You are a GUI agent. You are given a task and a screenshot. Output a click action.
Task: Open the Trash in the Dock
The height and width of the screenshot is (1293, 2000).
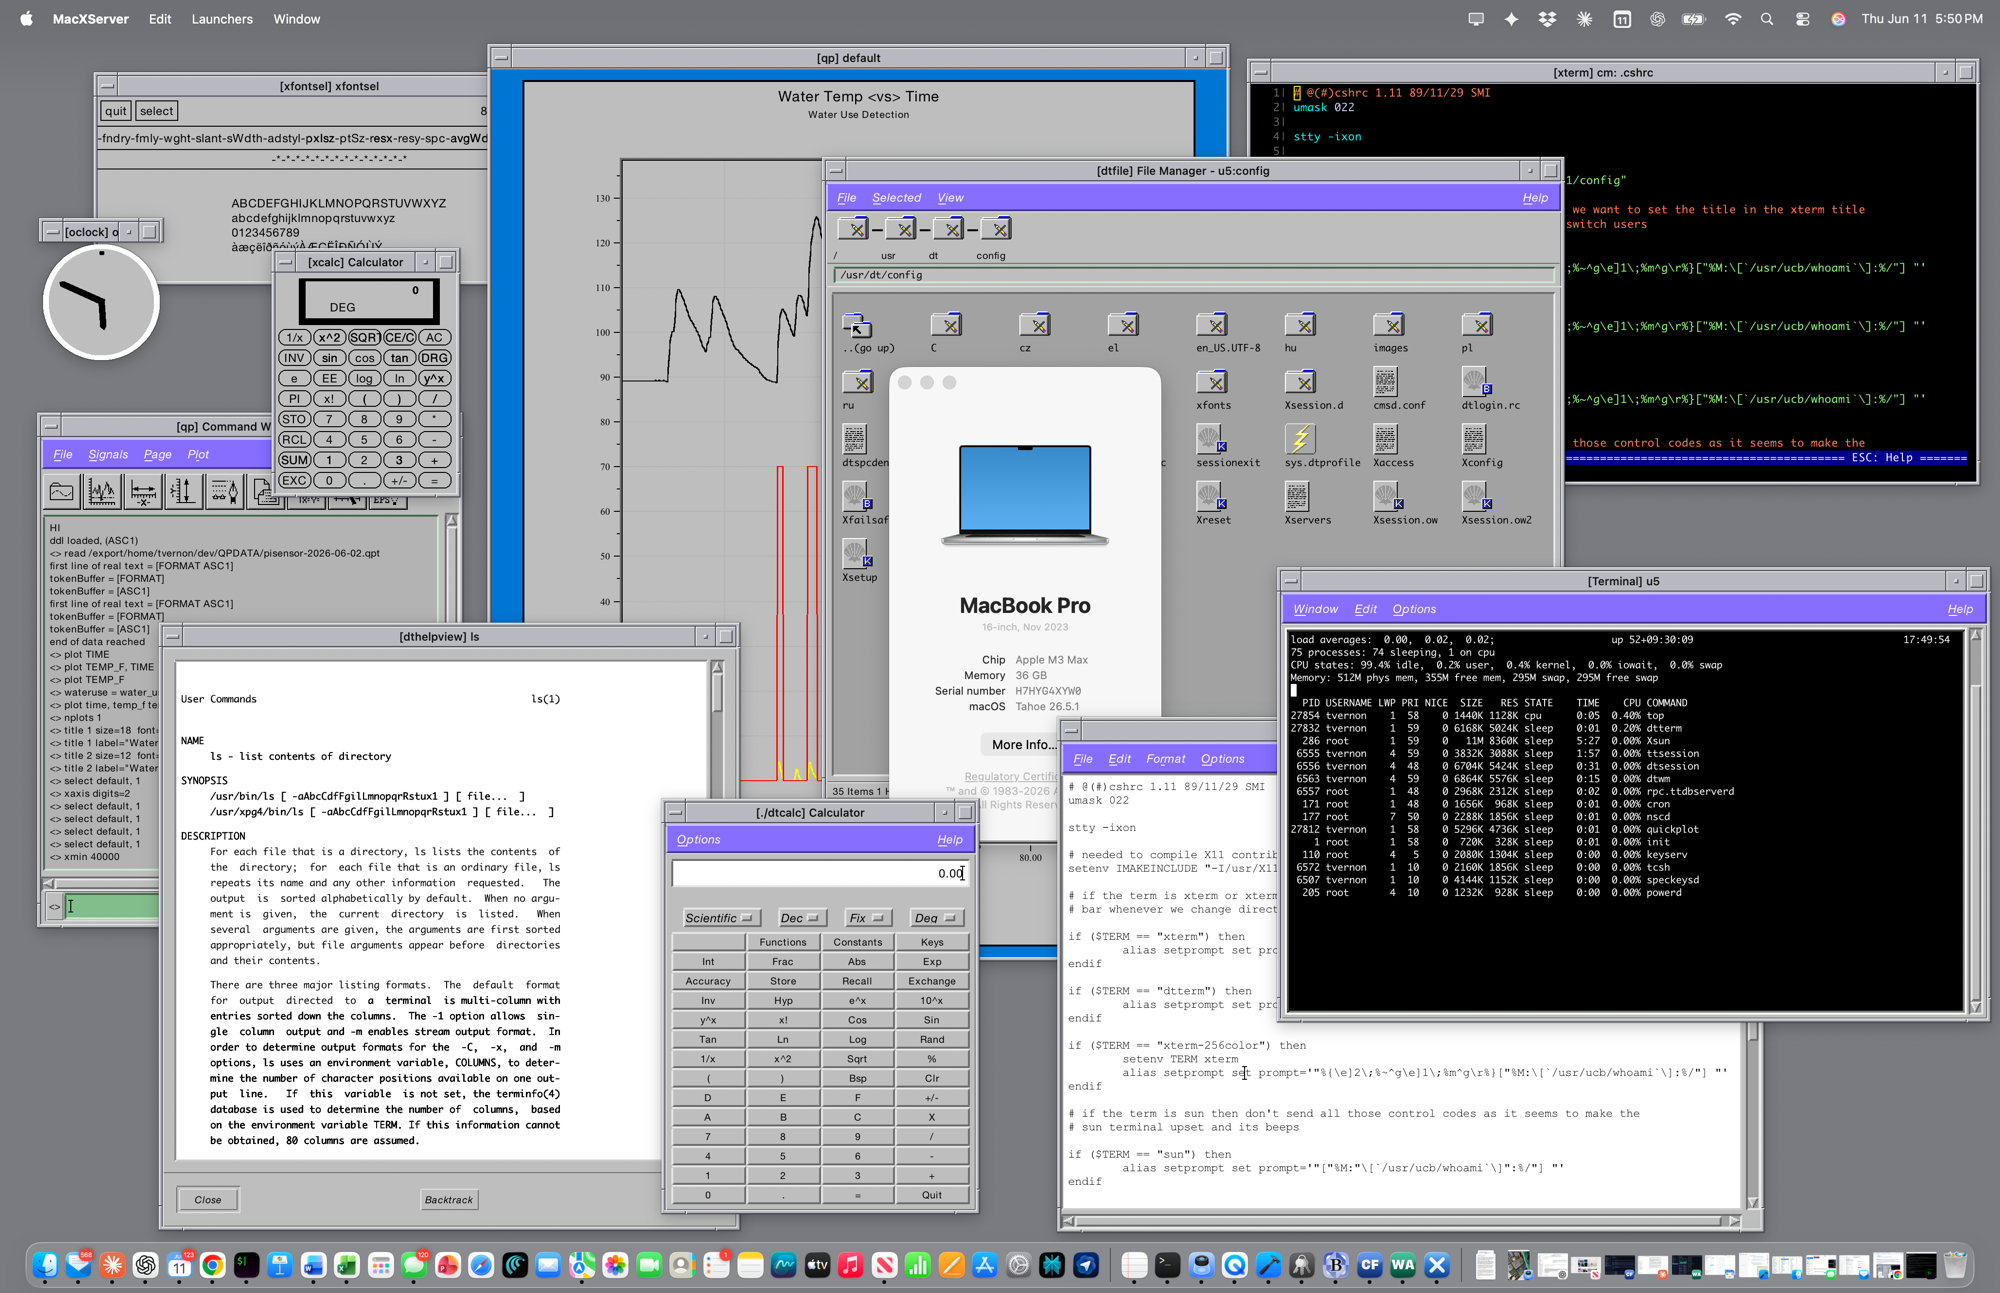(1955, 1265)
